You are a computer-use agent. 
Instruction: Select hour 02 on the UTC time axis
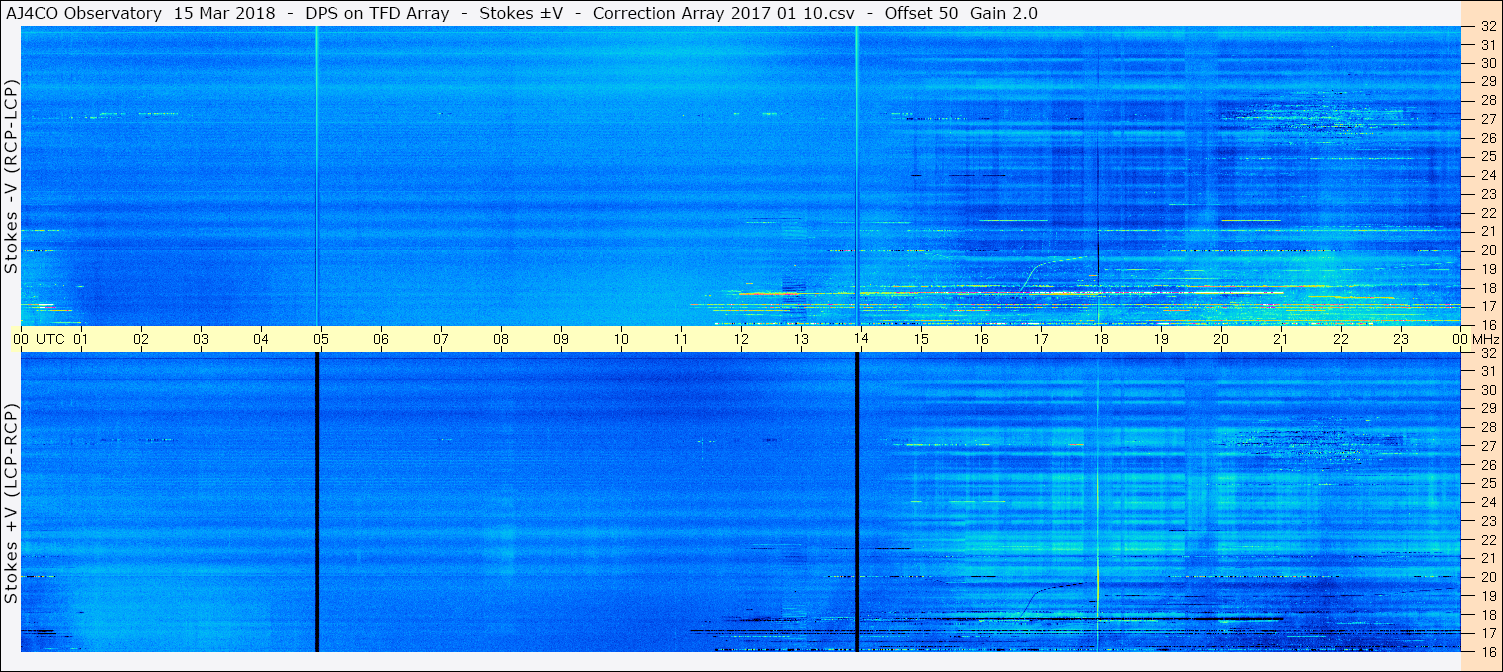coord(141,339)
